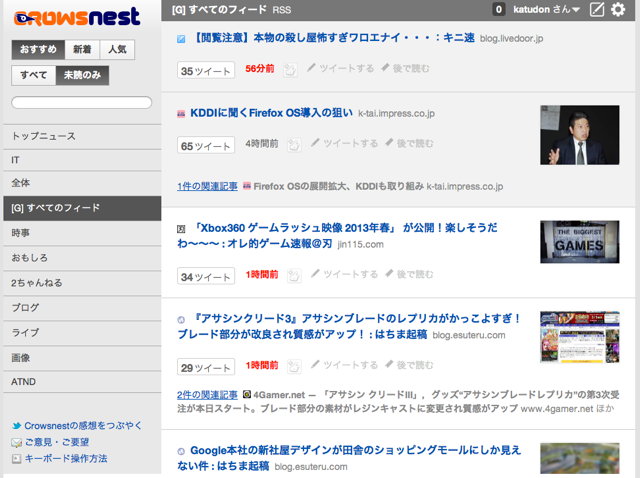Screen dimensions: 640x478
Task: Click favicon beside KDDI Firefox OS article
Action: click(x=181, y=114)
